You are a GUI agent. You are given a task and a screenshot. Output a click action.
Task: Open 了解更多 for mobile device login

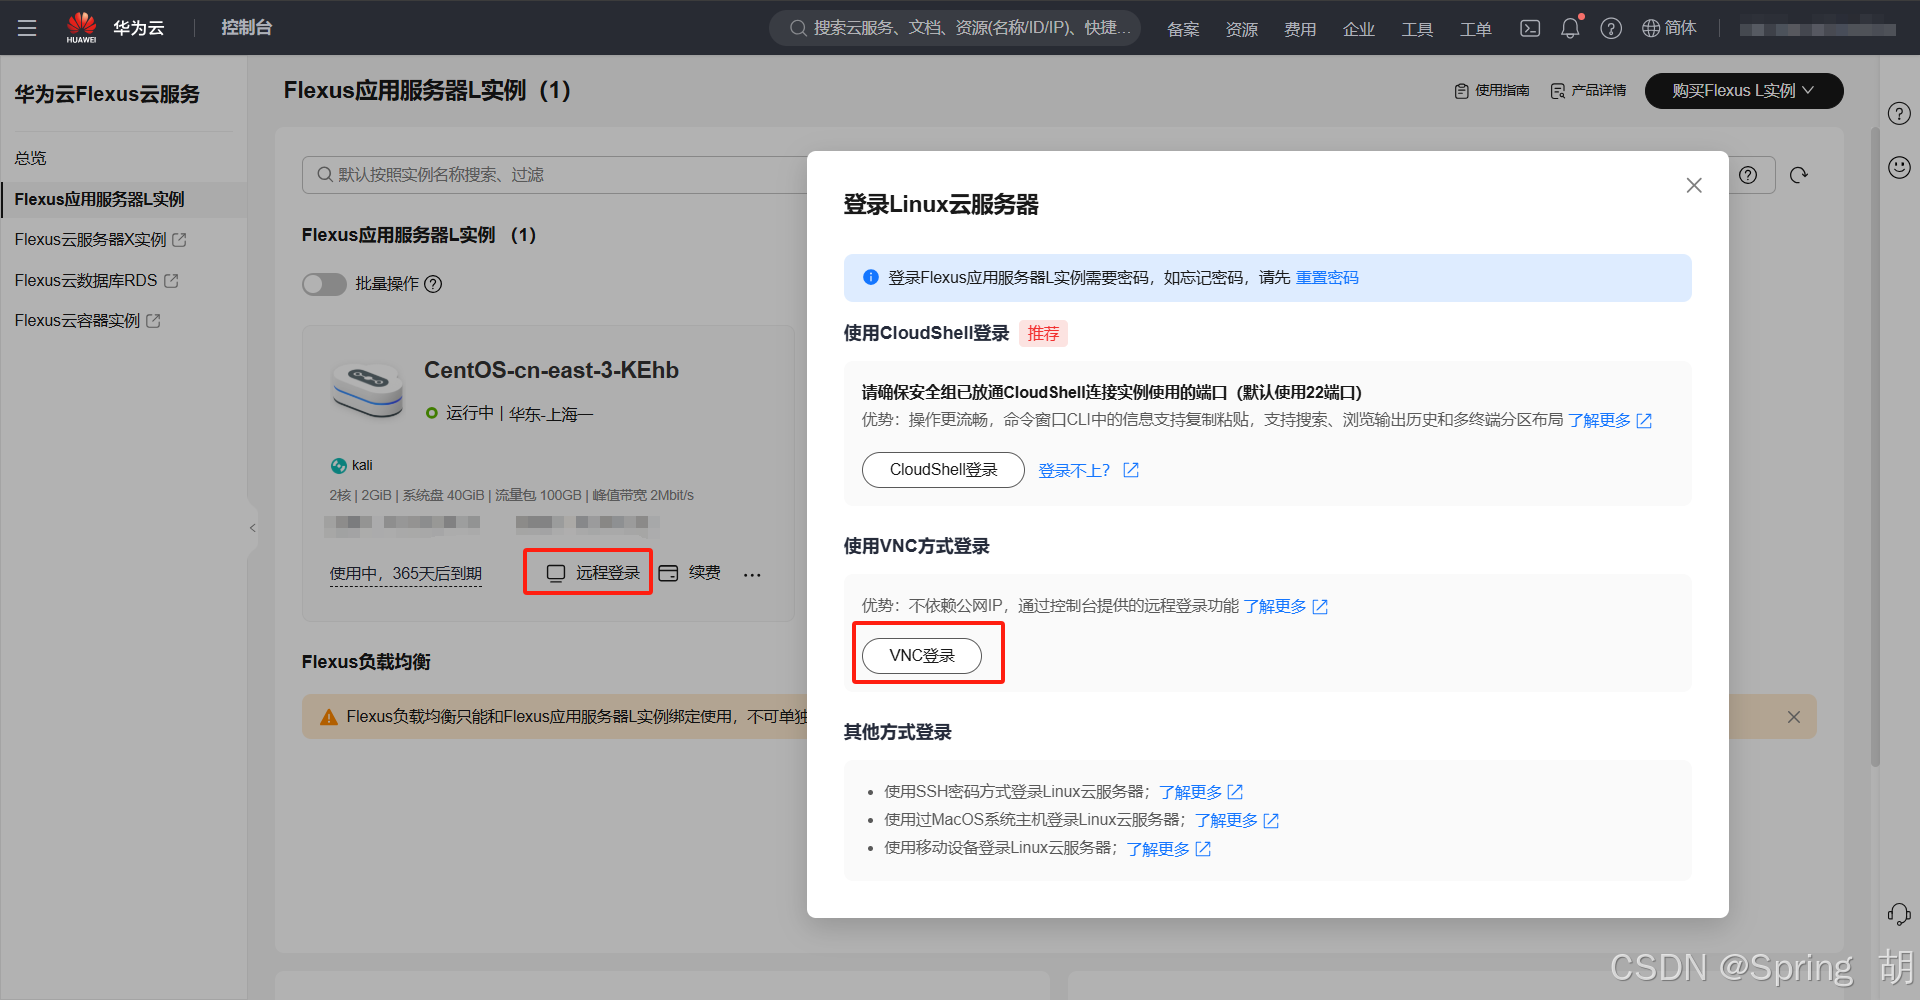1169,849
